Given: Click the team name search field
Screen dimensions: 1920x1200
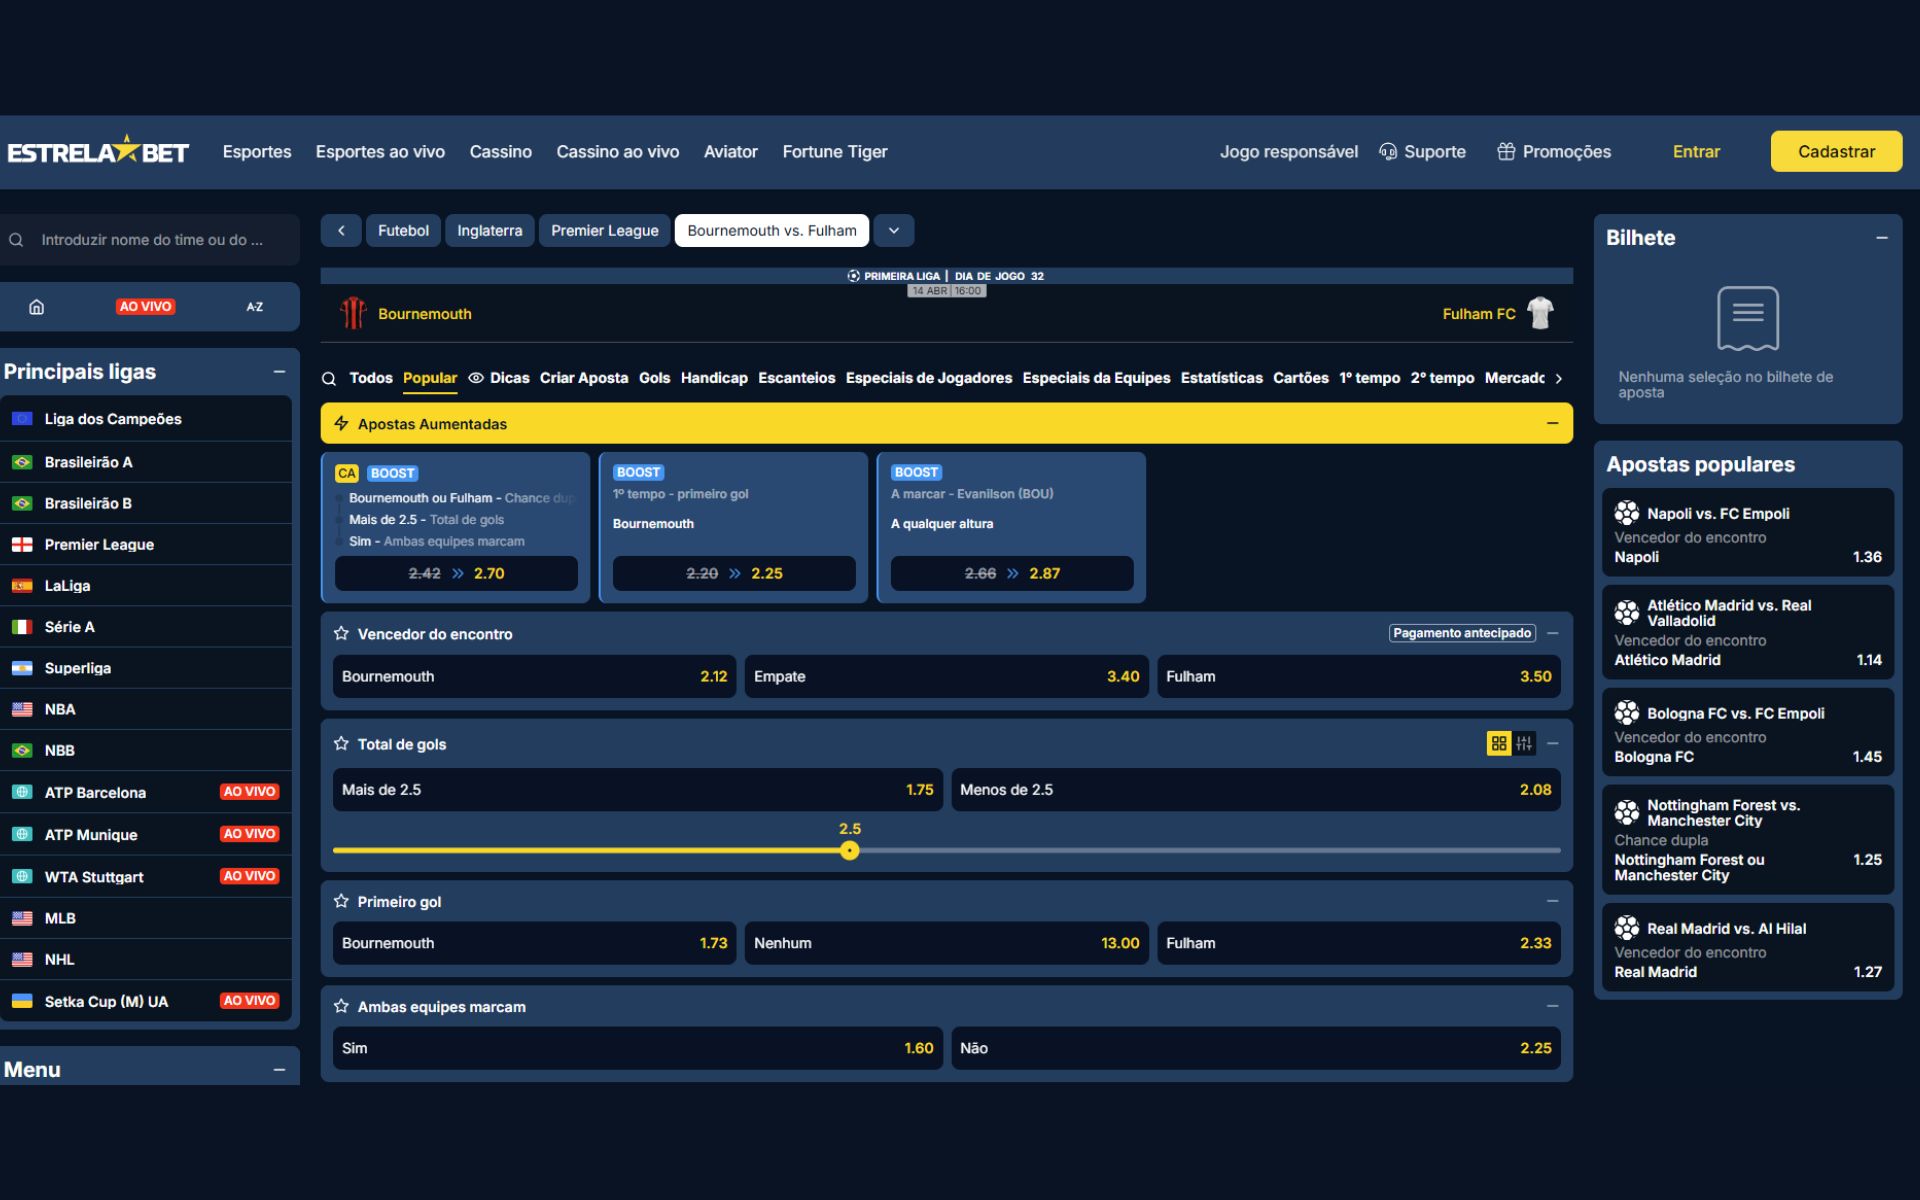Looking at the screenshot, I should 150,240.
